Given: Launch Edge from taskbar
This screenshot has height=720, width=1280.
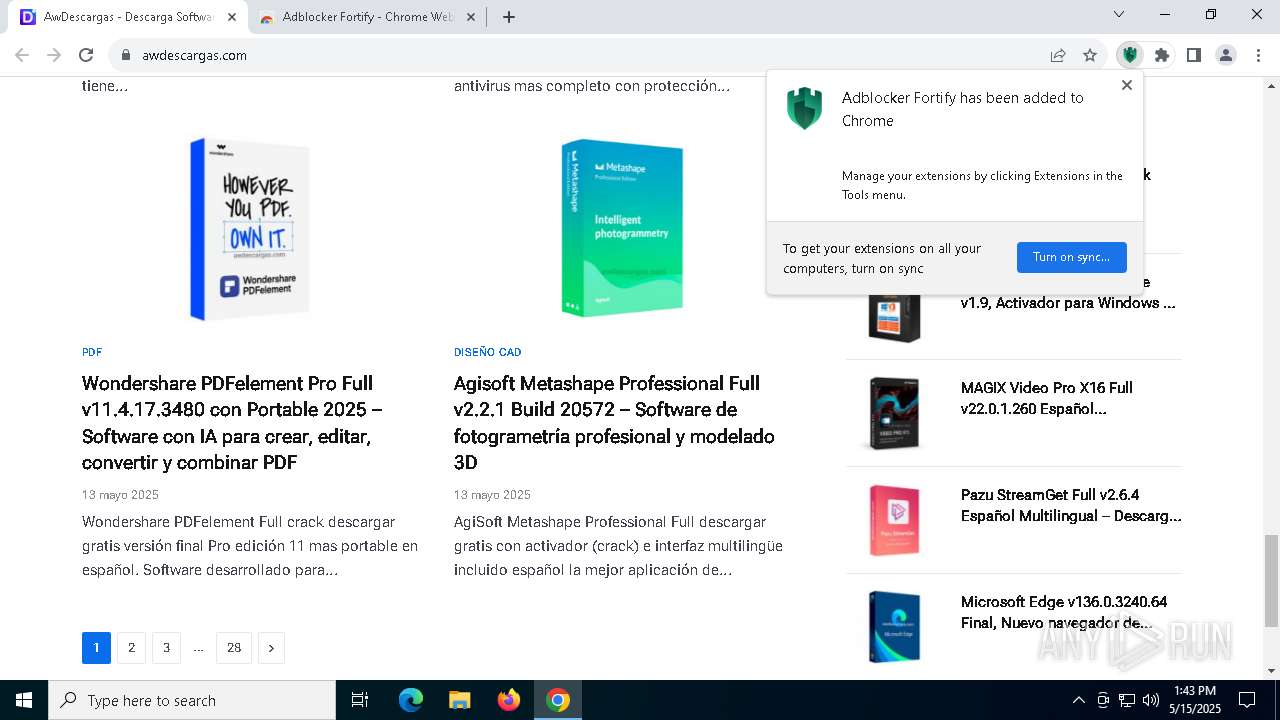Looking at the screenshot, I should [x=411, y=700].
